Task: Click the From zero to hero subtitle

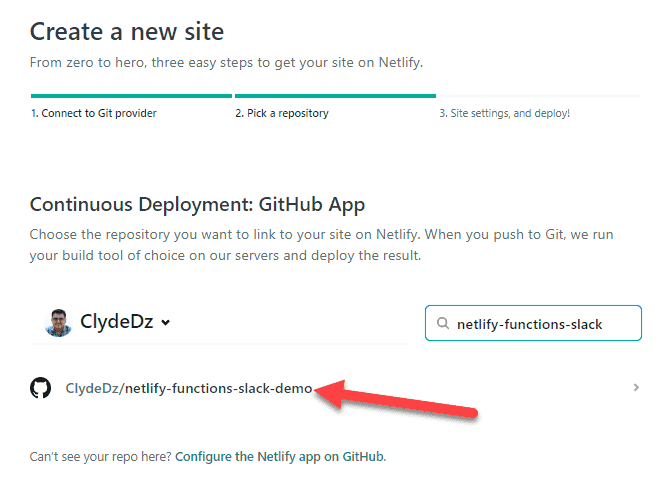Action: [226, 63]
